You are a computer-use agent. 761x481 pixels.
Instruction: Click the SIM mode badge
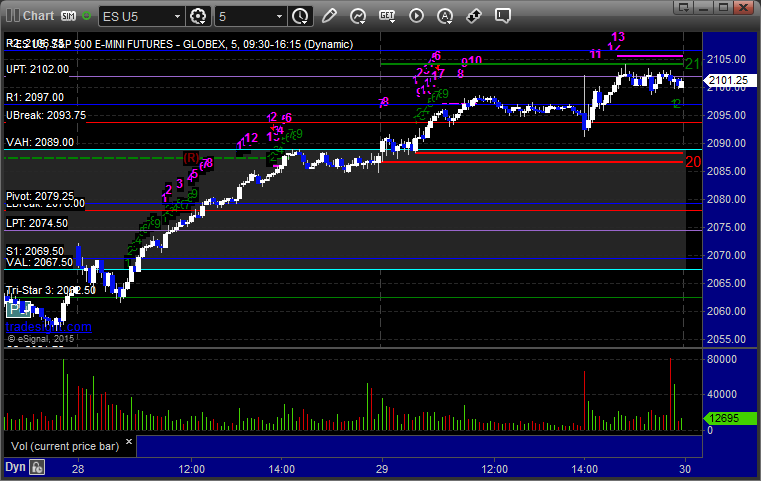[x=68, y=16]
